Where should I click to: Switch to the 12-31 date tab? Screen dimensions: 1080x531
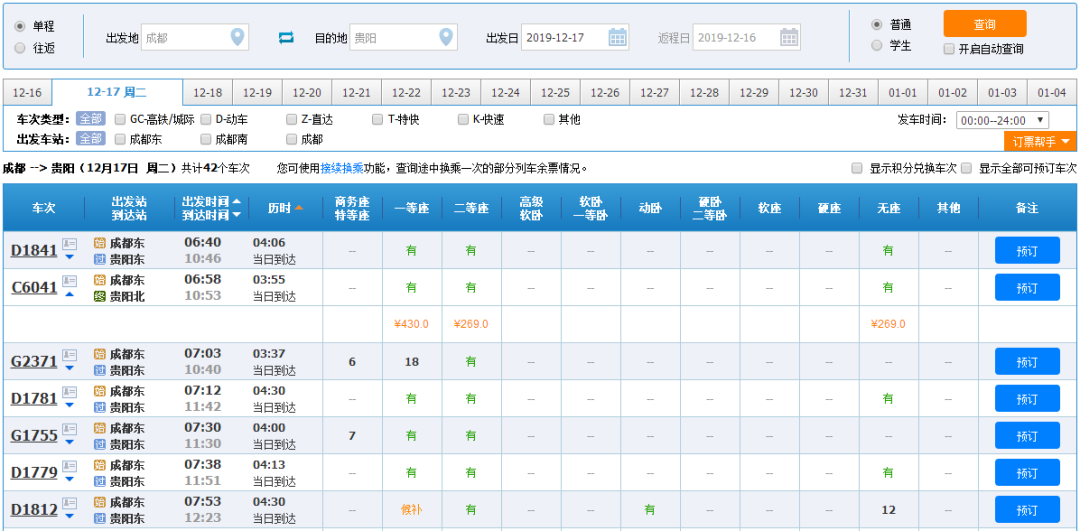pyautogui.click(x=853, y=92)
